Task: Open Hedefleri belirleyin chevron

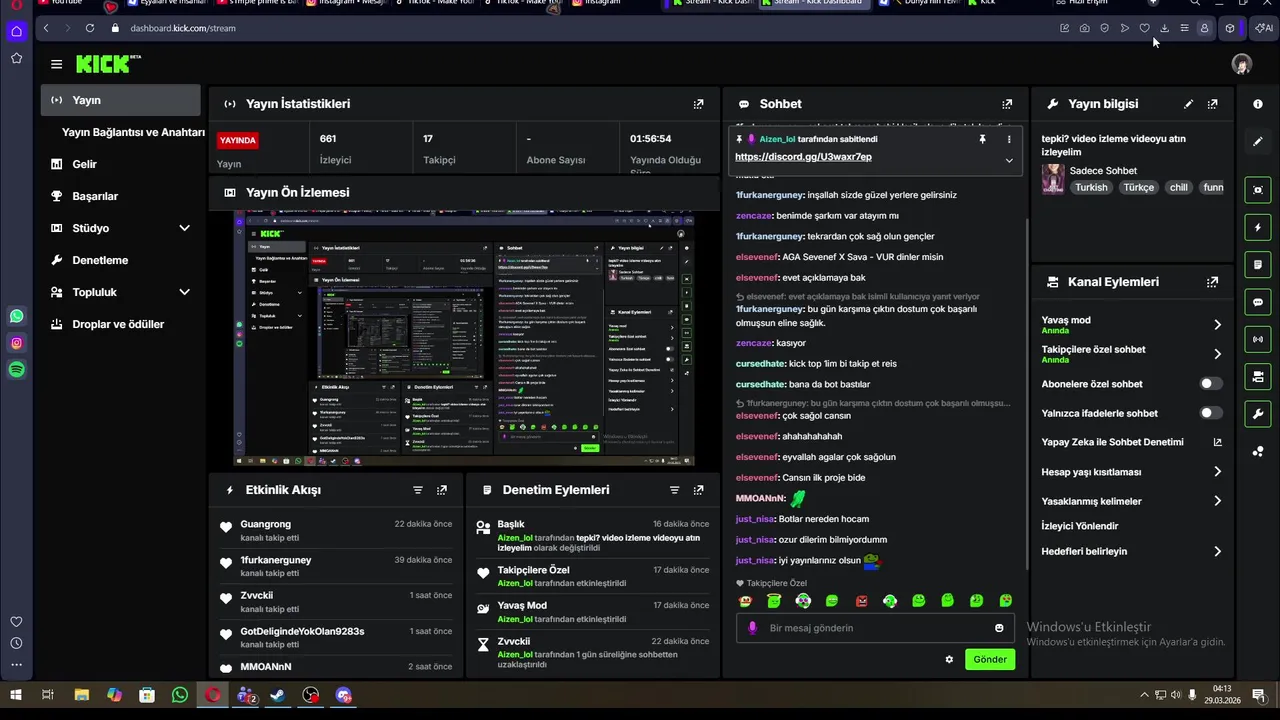Action: pyautogui.click(x=1217, y=551)
